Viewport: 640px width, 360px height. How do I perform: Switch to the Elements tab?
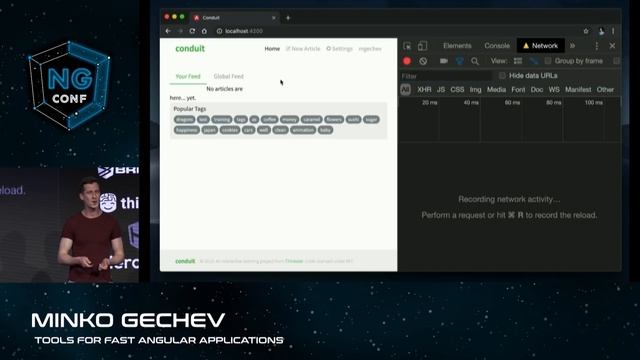click(x=457, y=46)
